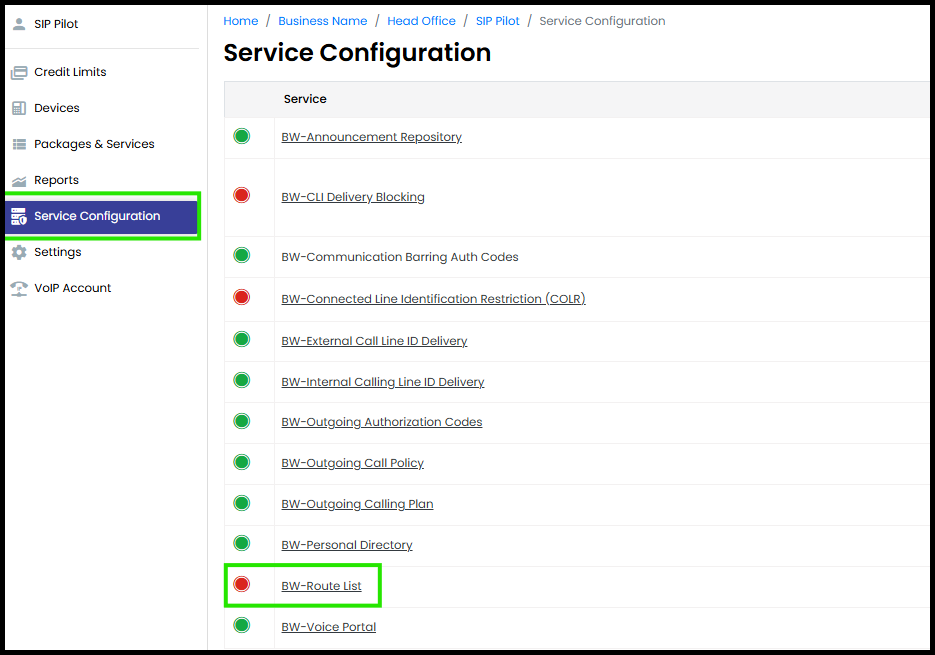This screenshot has width=935, height=655.
Task: Open BW-Outgoing Authorization Codes link
Action: [382, 422]
